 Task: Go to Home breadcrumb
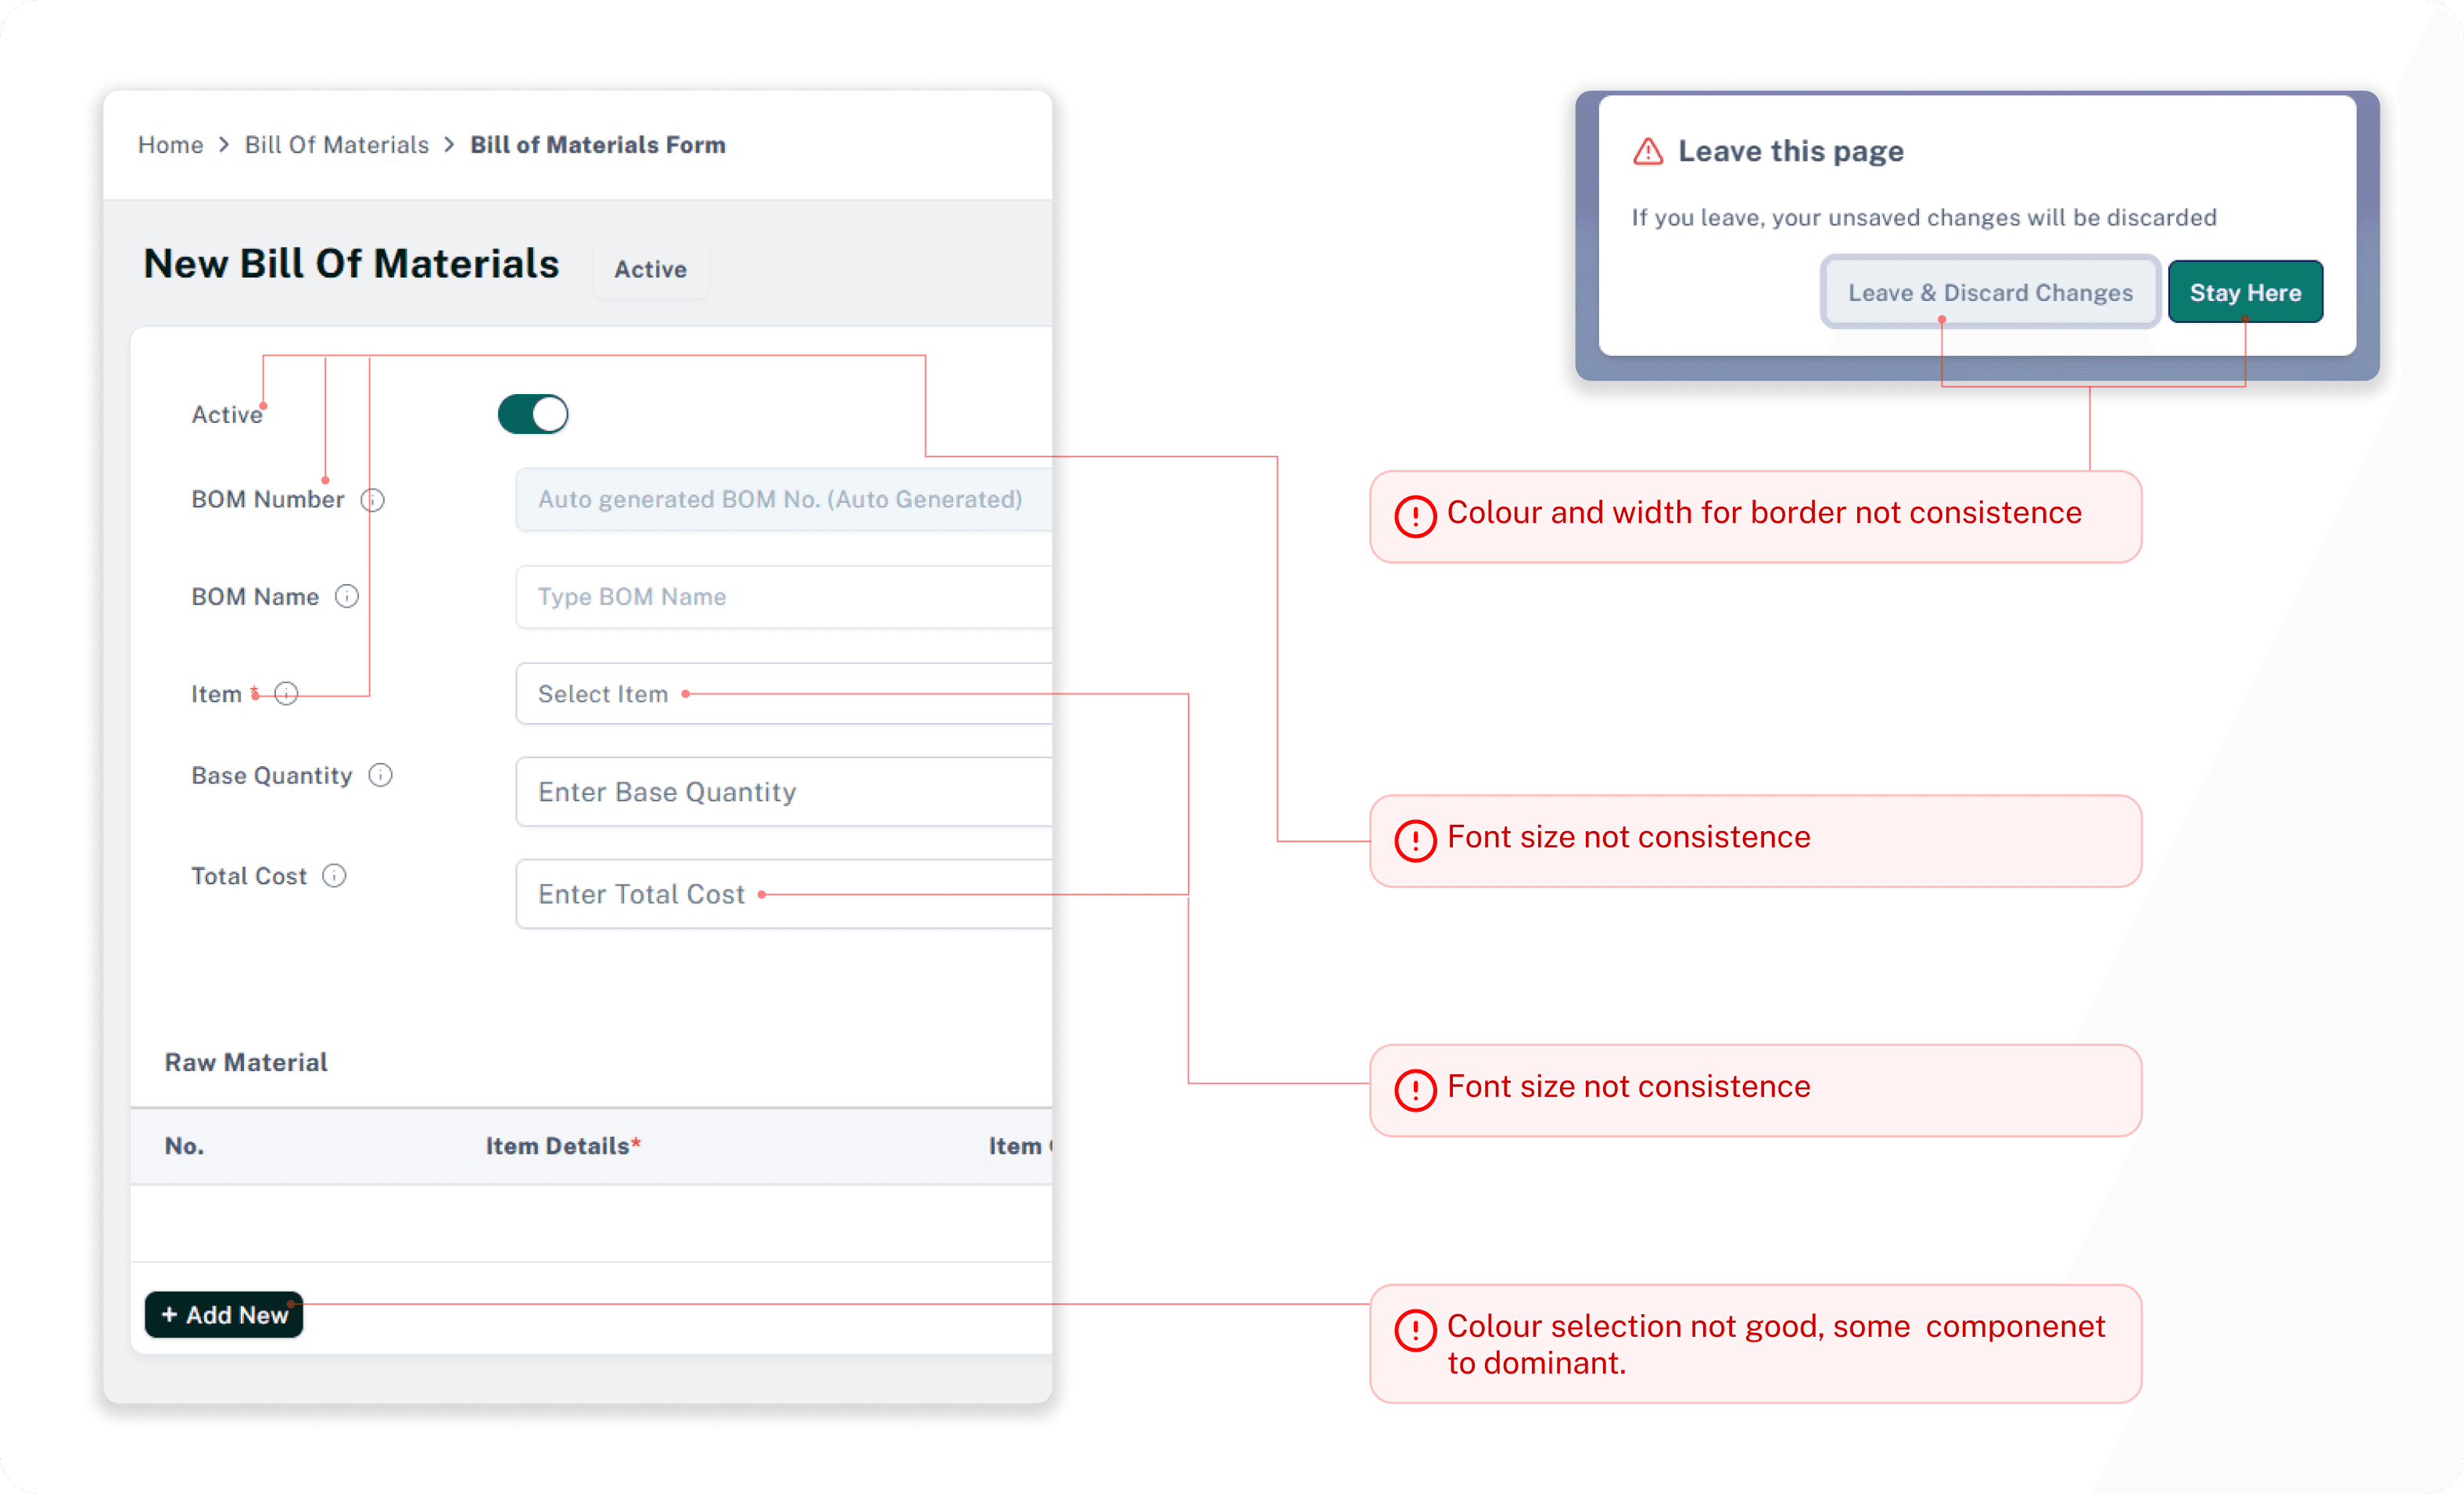pos(170,145)
